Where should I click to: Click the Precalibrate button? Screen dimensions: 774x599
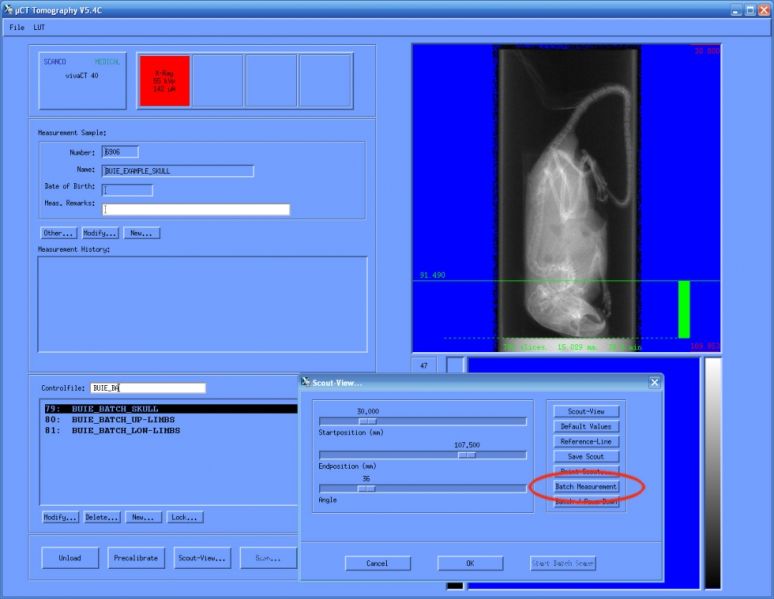pos(136,558)
